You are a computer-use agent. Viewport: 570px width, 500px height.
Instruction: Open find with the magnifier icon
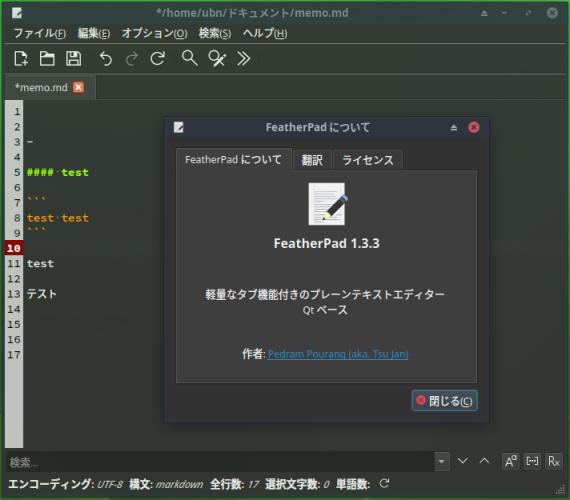pyautogui.click(x=189, y=58)
